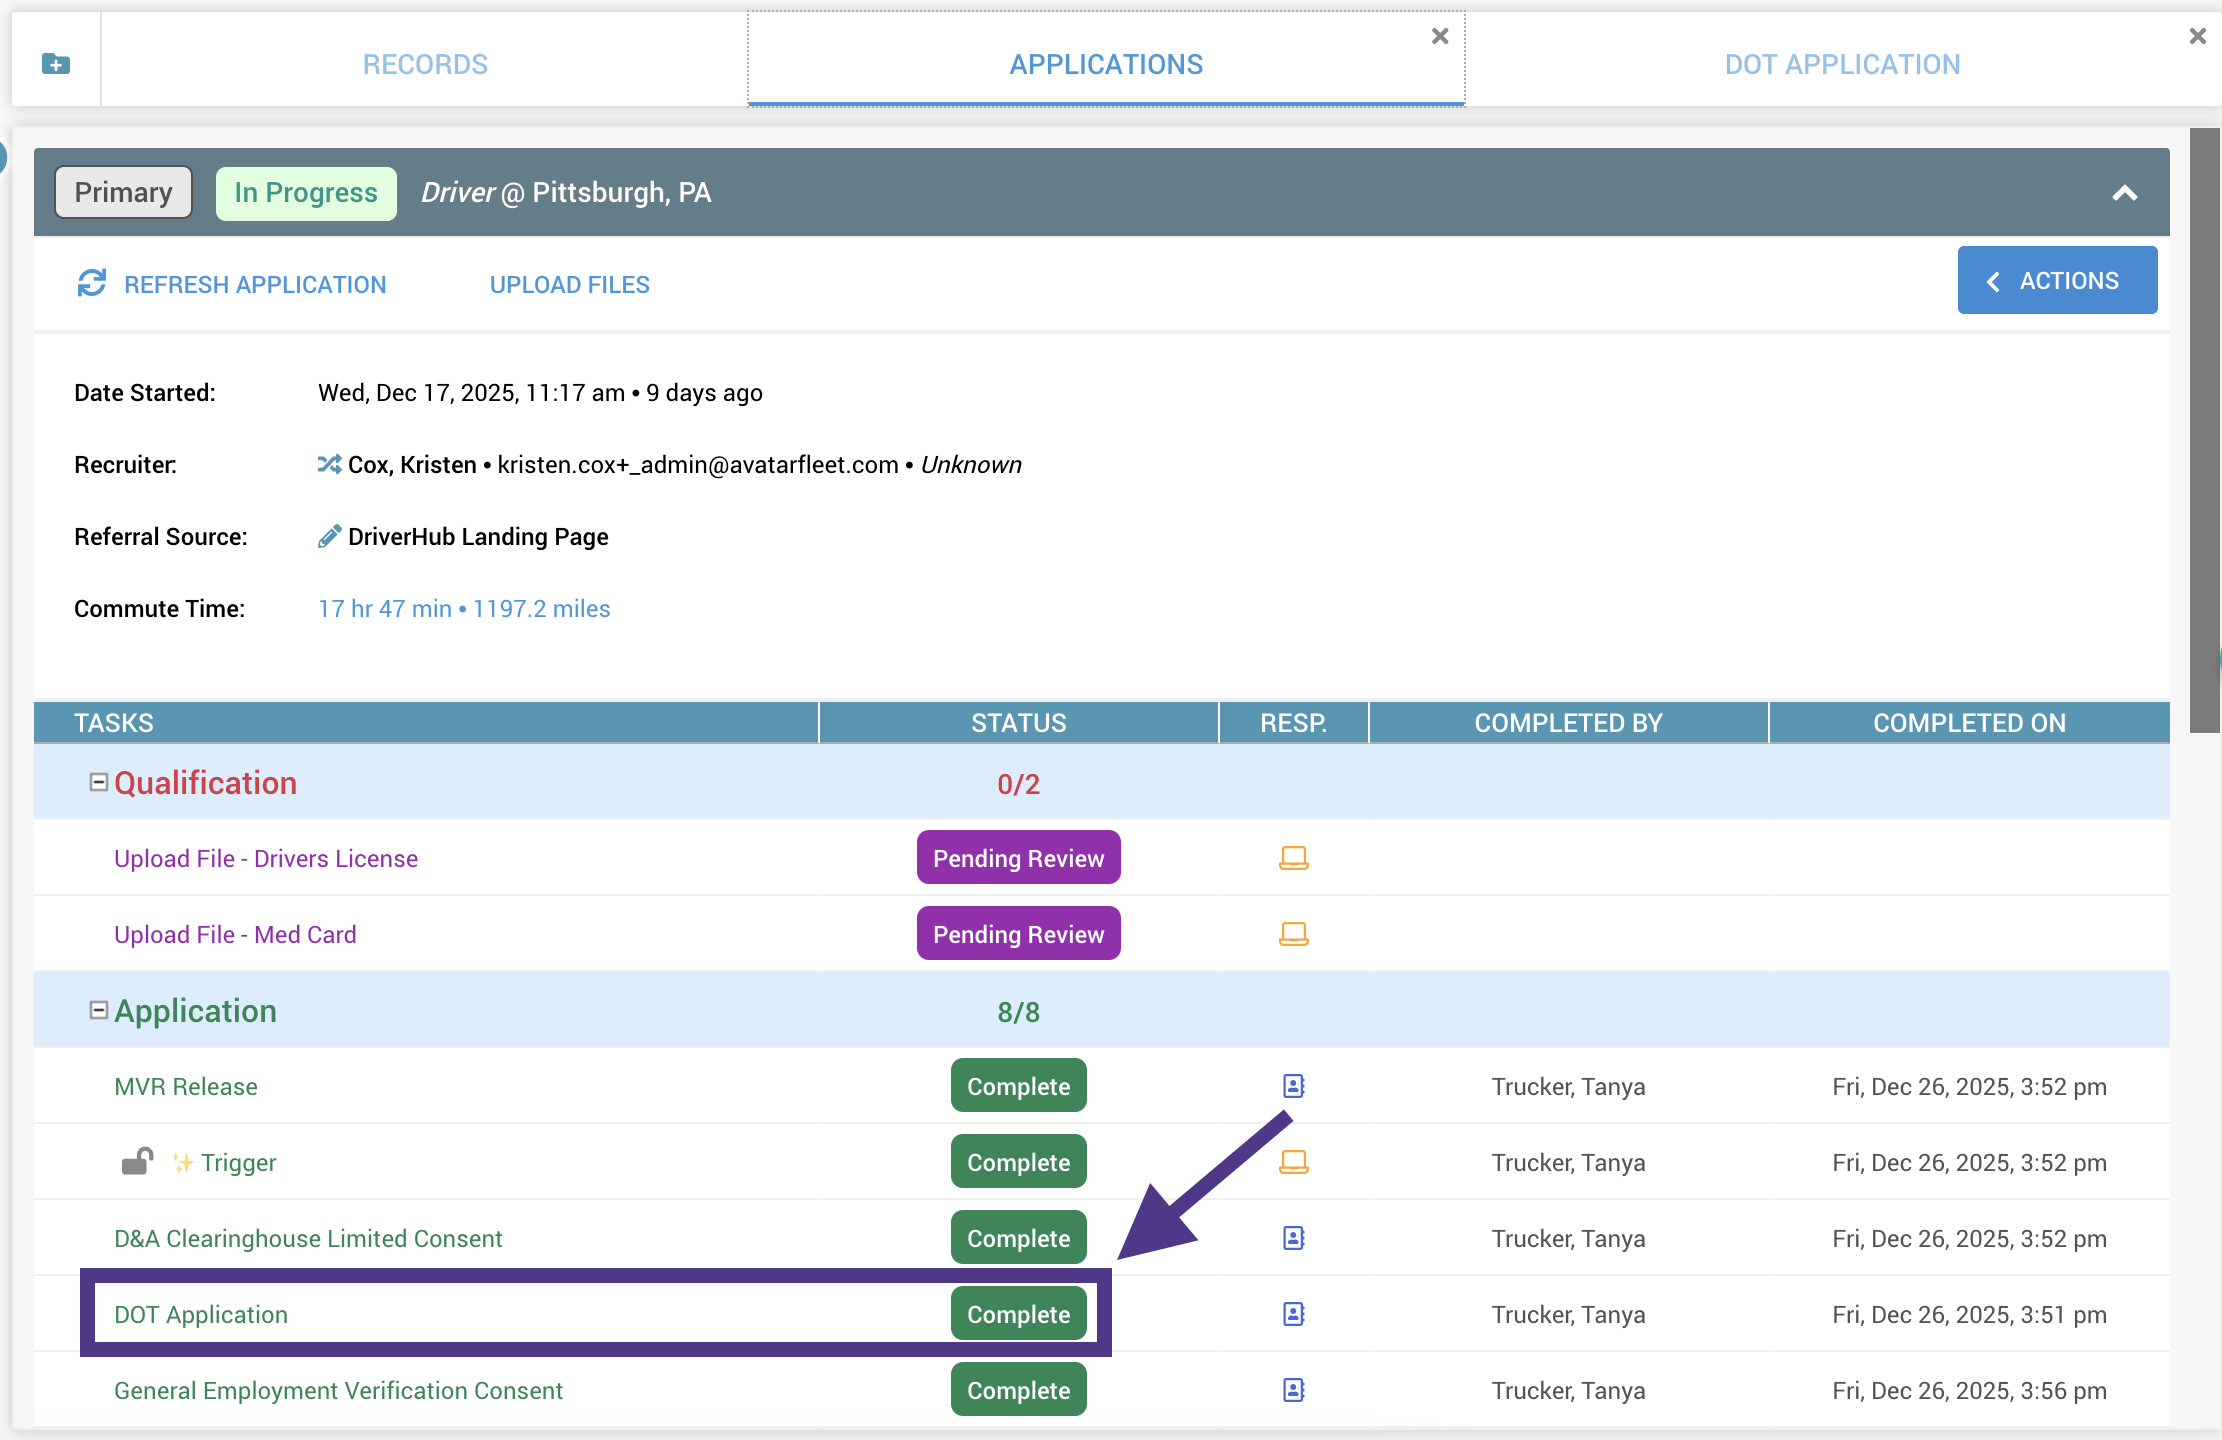2222x1440 pixels.
Task: Click the vertical scrollbar on the right
Action: point(2204,430)
